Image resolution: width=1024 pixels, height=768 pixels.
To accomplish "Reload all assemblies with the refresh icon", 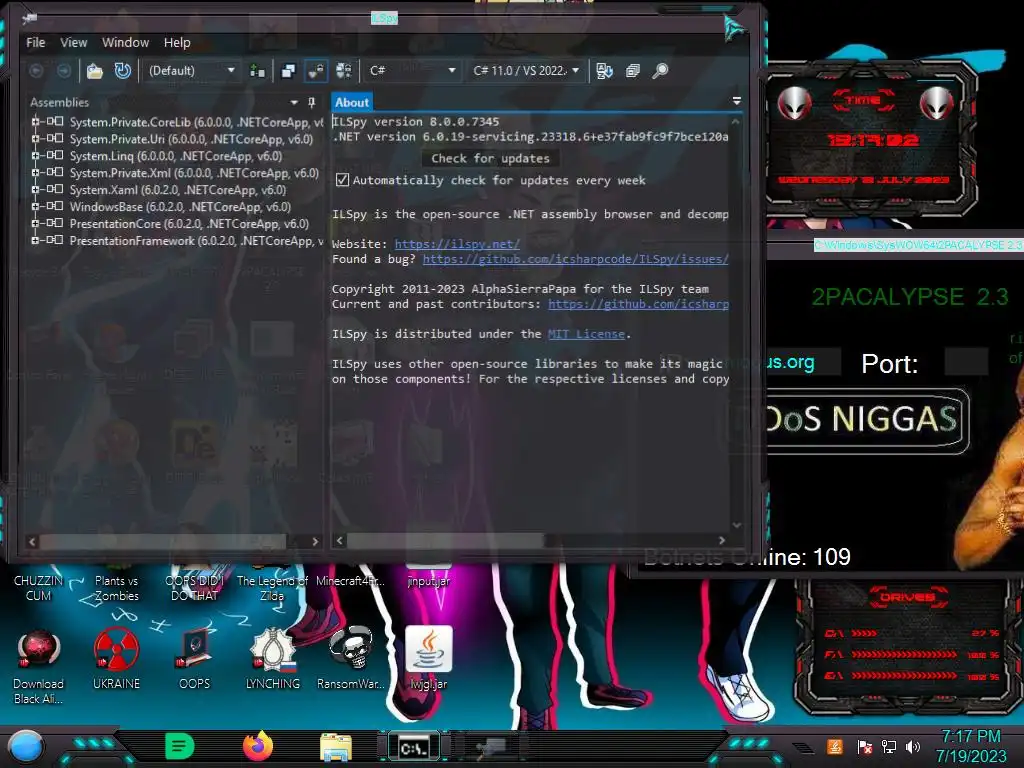I will coord(123,71).
